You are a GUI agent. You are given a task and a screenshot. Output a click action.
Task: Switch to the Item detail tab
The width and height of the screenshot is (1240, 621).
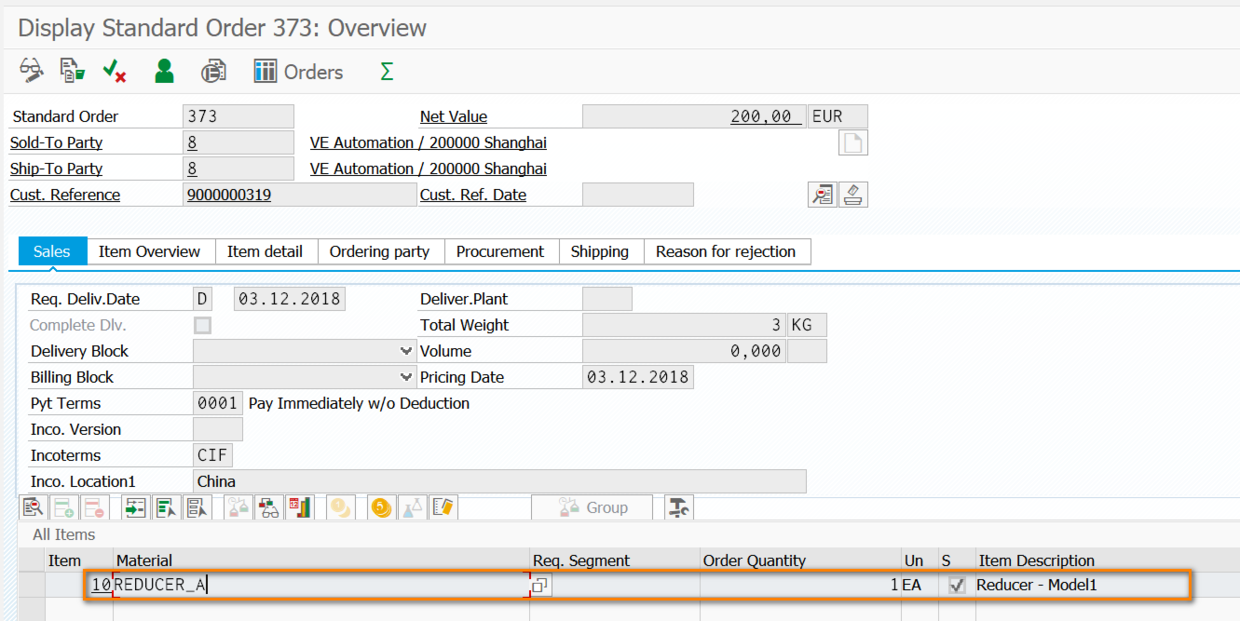(265, 252)
